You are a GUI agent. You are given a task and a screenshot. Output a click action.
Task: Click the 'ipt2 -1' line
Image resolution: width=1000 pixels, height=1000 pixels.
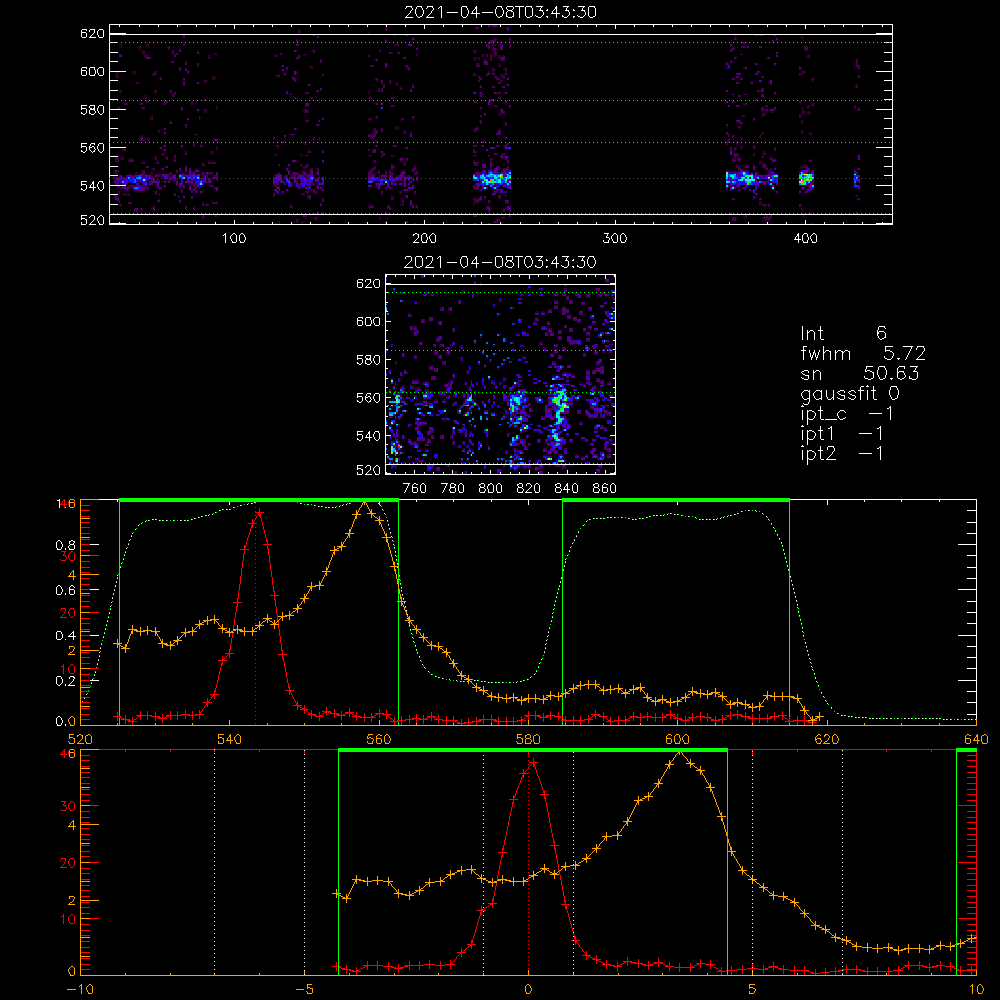(842, 453)
